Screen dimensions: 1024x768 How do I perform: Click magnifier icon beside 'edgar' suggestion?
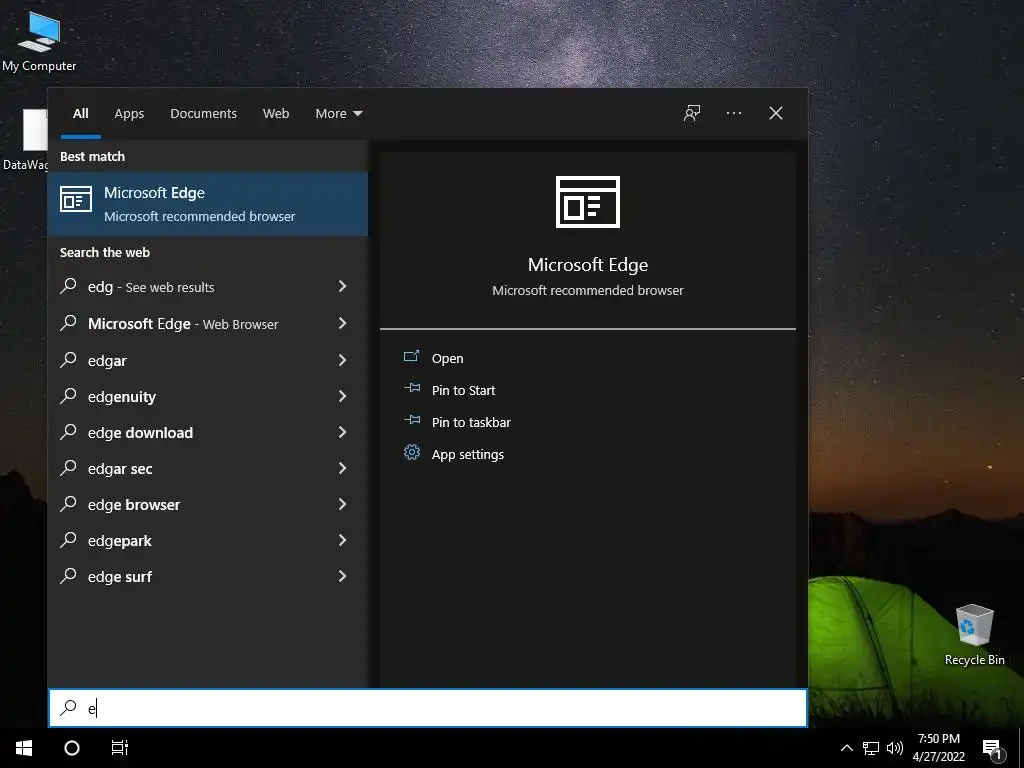point(68,359)
